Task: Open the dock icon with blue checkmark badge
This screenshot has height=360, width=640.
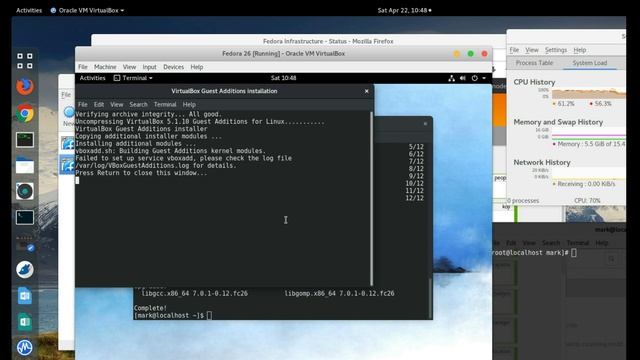Action: click(x=25, y=243)
